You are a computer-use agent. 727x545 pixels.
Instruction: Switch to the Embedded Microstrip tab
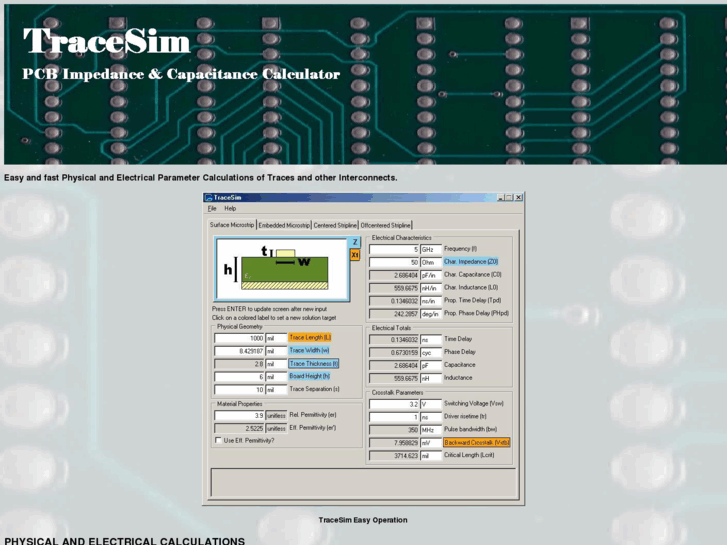(x=284, y=225)
